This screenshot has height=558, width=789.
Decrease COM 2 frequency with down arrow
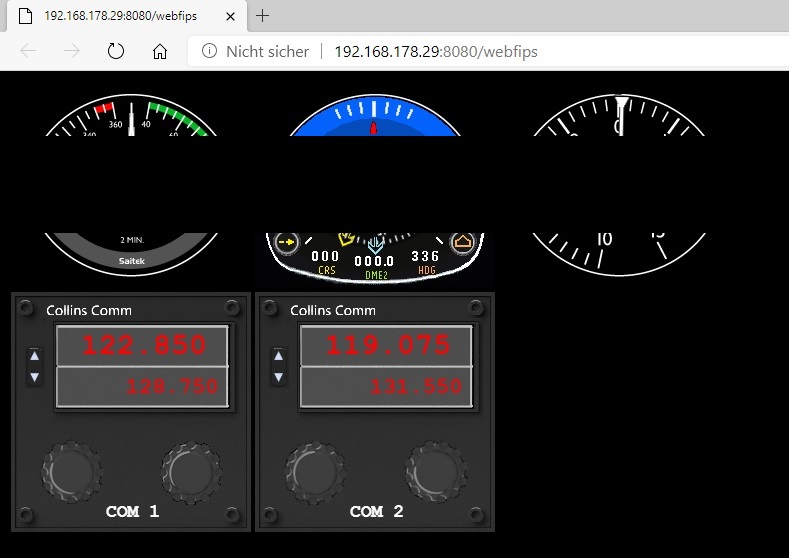278,377
